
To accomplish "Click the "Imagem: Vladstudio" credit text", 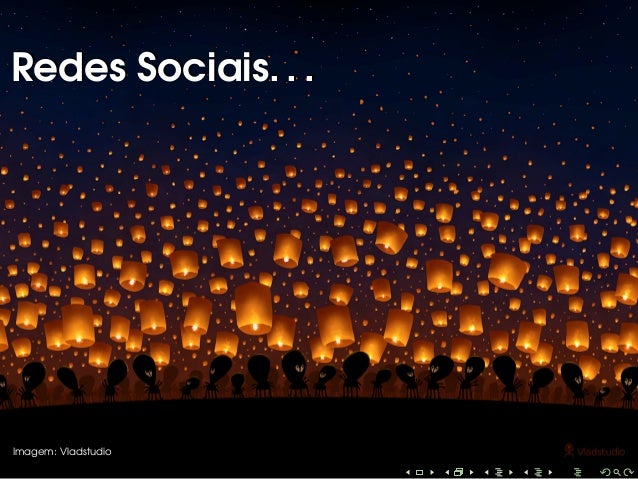I will (62, 452).
